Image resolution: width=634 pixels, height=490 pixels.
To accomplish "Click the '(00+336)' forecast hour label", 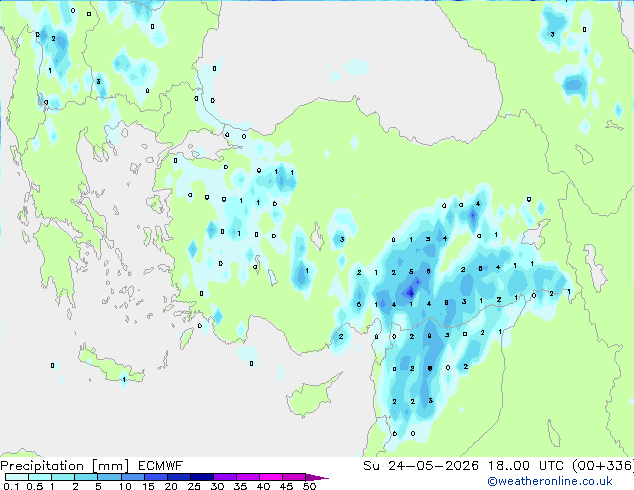I will click(x=603, y=466).
